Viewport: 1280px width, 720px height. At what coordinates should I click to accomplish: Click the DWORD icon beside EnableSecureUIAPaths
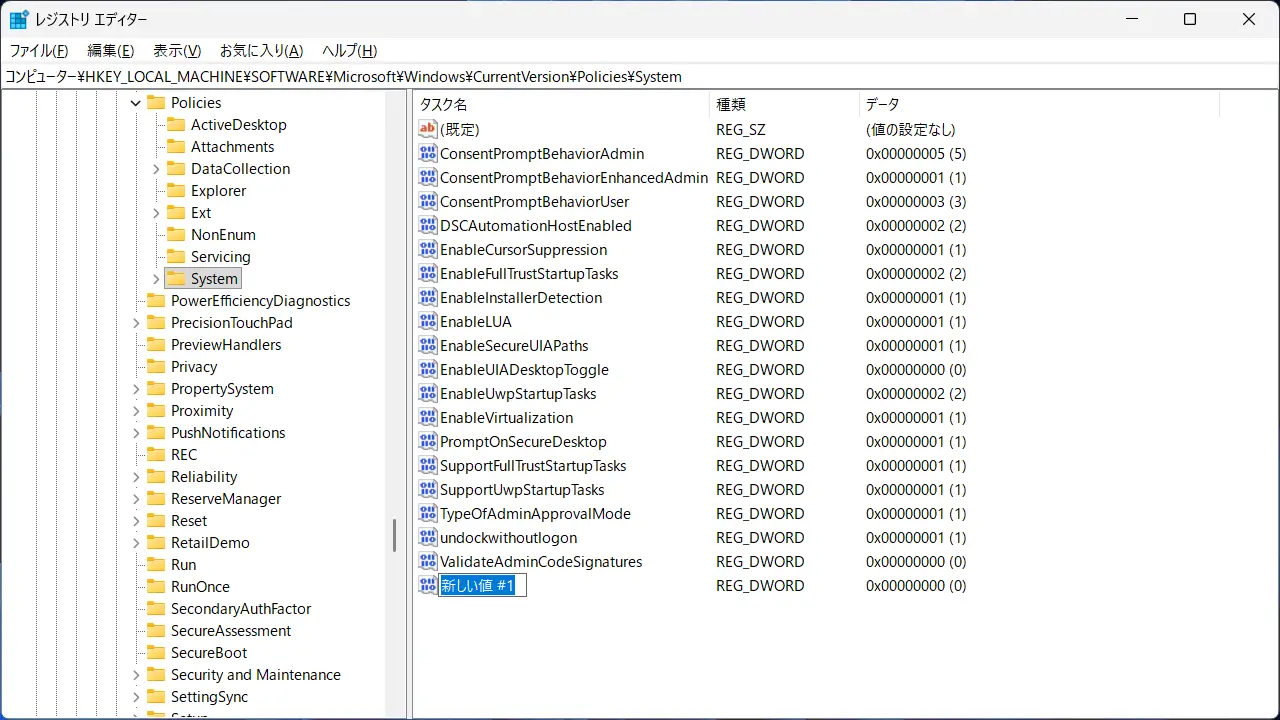coord(428,345)
